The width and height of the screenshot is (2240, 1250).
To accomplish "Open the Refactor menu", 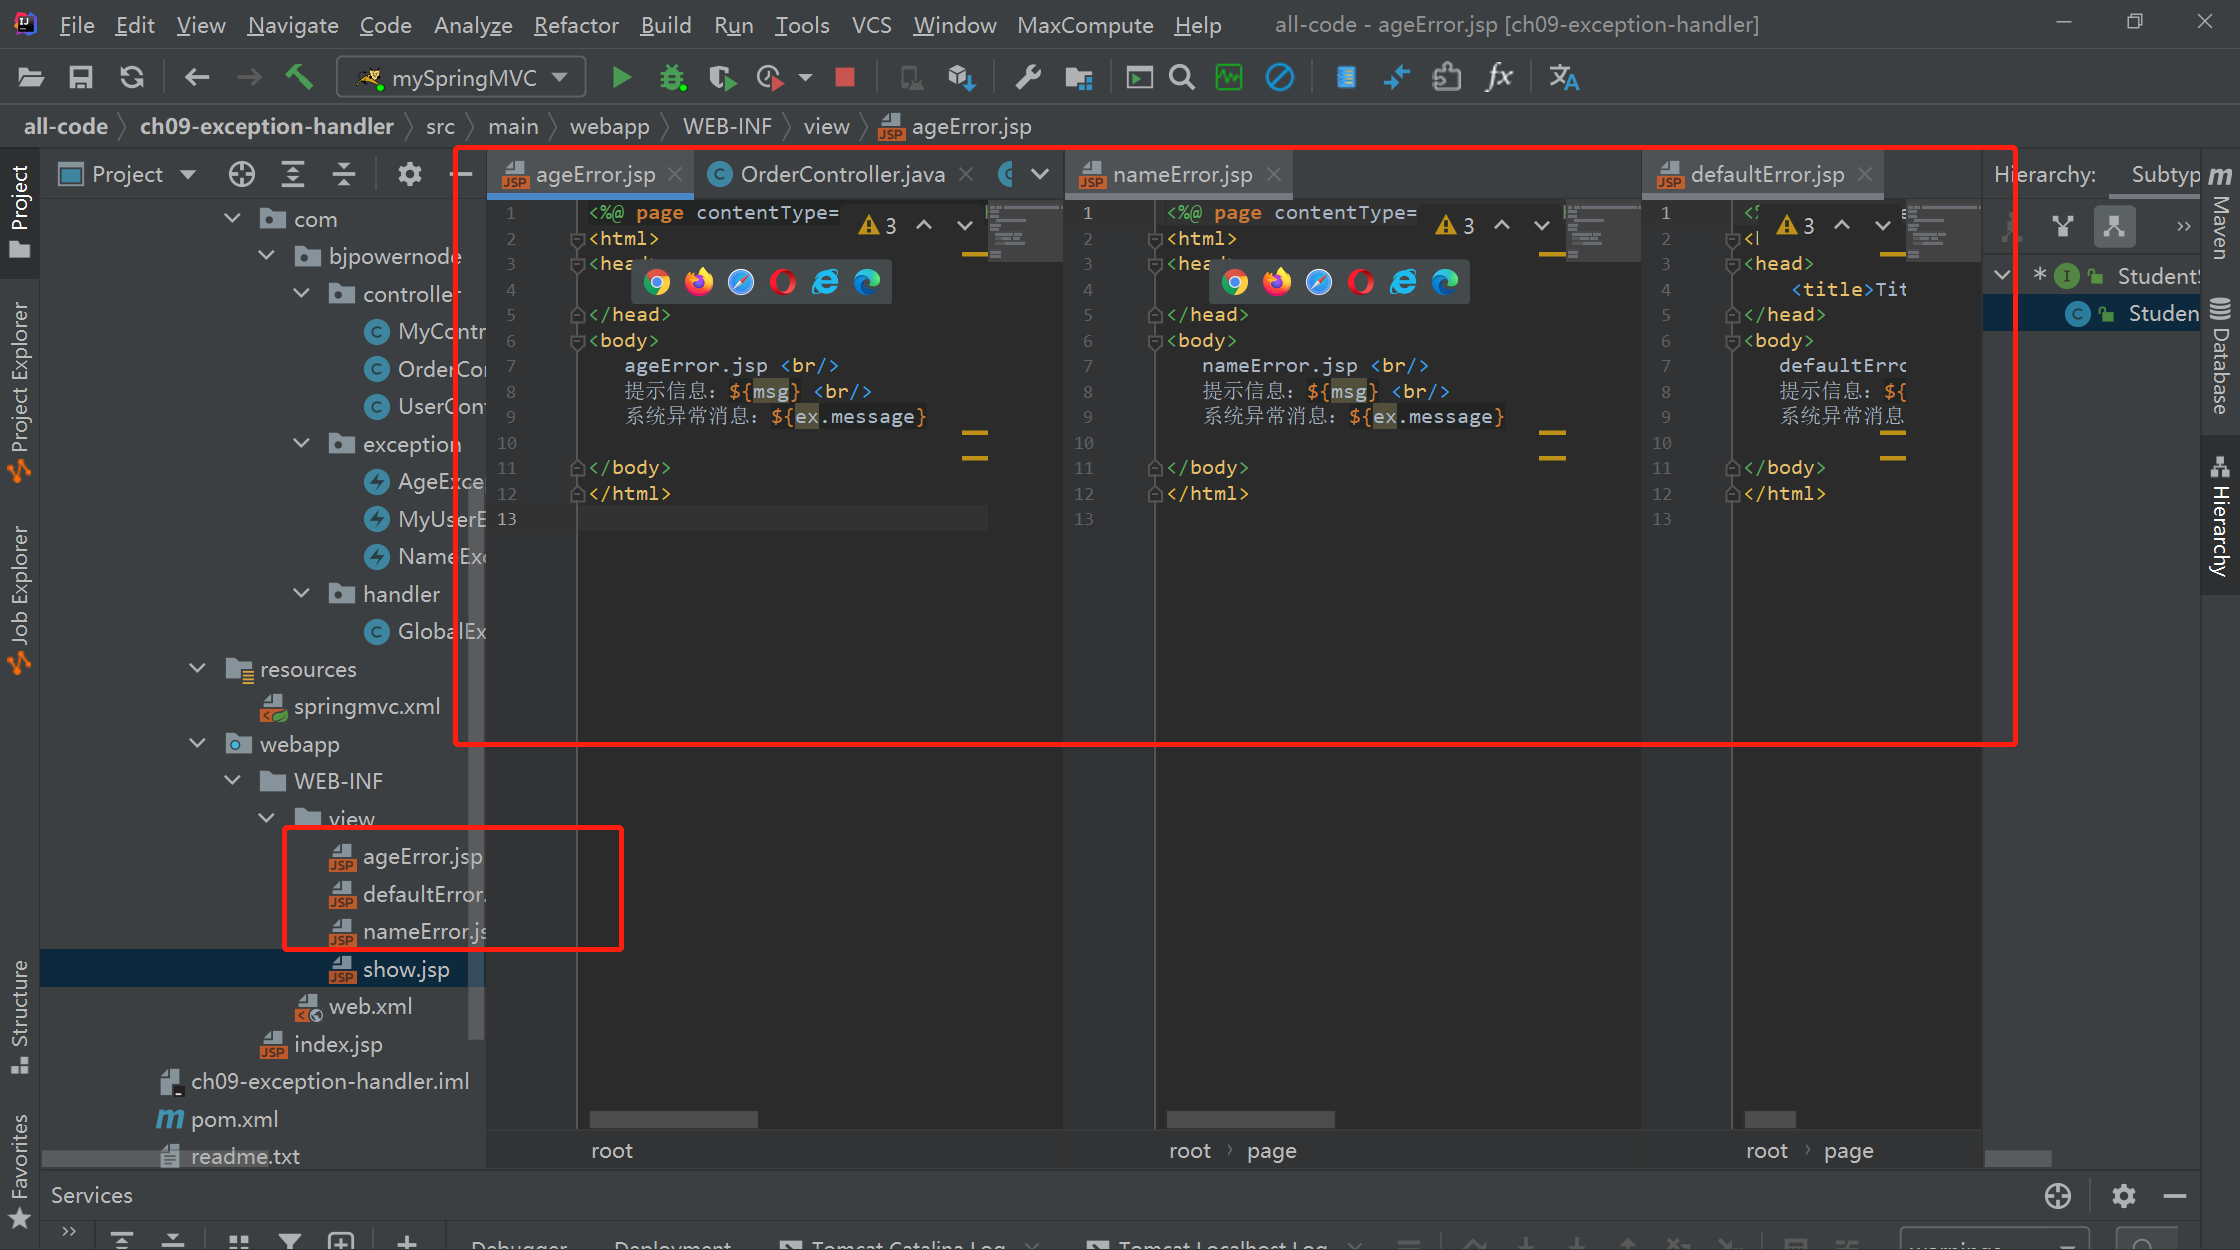I will point(576,25).
